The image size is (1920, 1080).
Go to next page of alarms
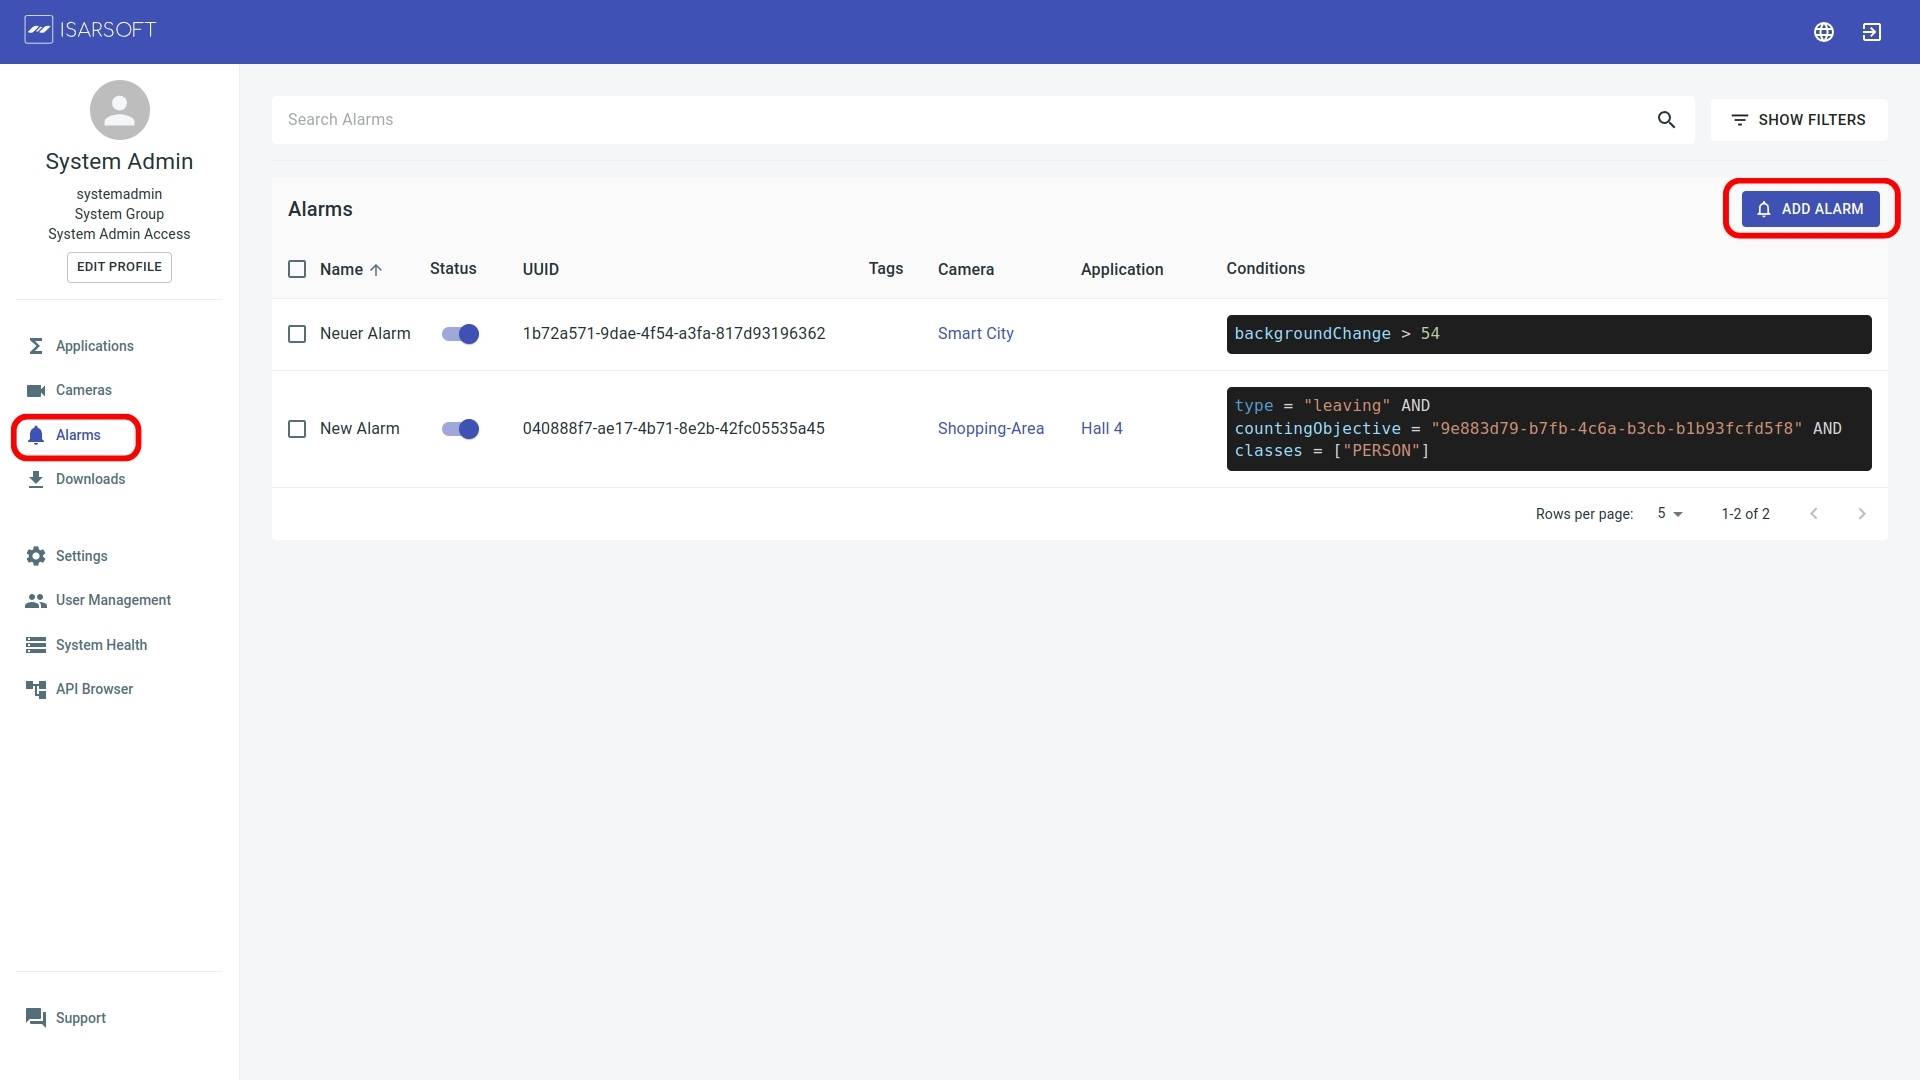(1862, 514)
